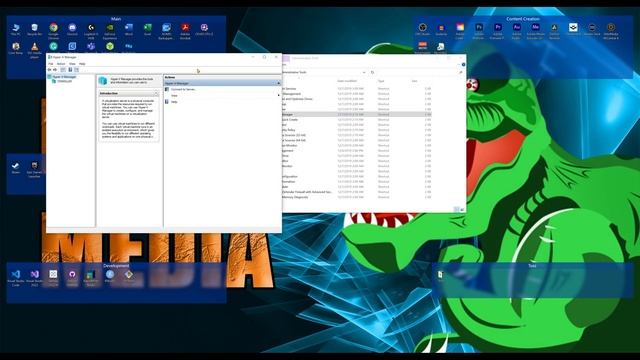
Task: Open the Administrative Tools address bar dropdown
Action: pos(364,72)
